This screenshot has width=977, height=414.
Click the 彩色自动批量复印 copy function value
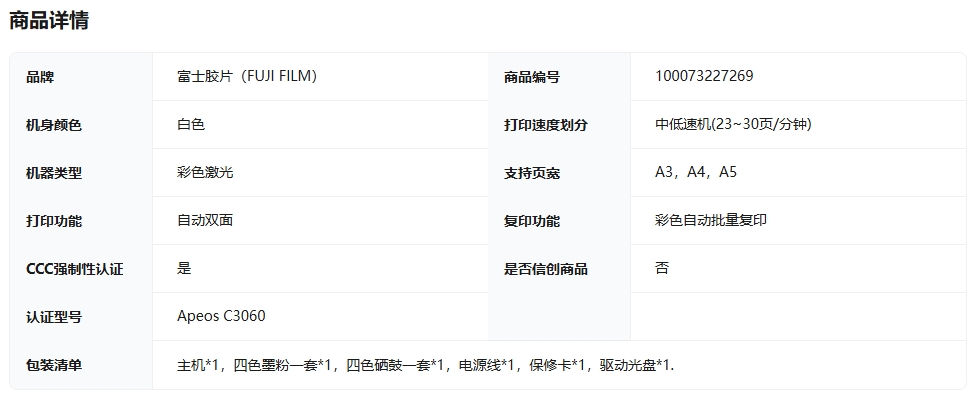click(711, 220)
